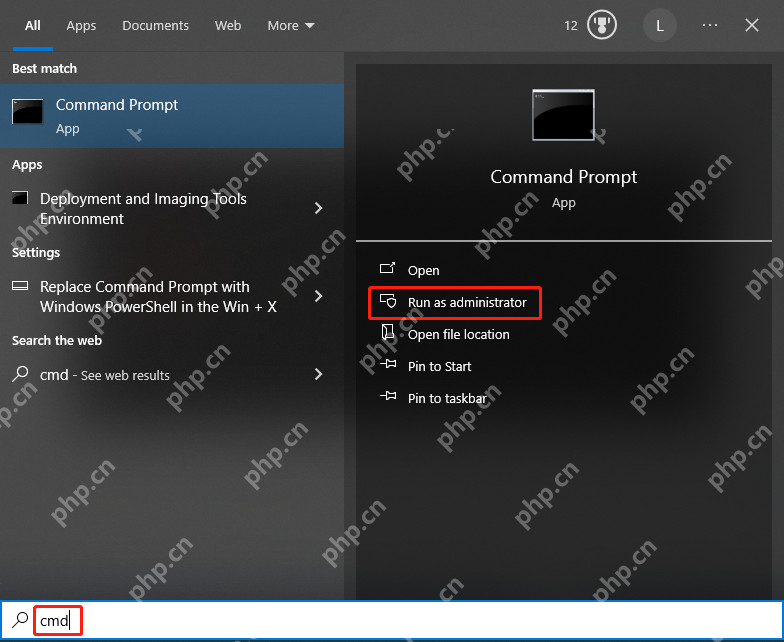Screen dimensions: 784x642
Task: Select Replace Command Prompt with Windows PowerShell text
Action: 158,296
